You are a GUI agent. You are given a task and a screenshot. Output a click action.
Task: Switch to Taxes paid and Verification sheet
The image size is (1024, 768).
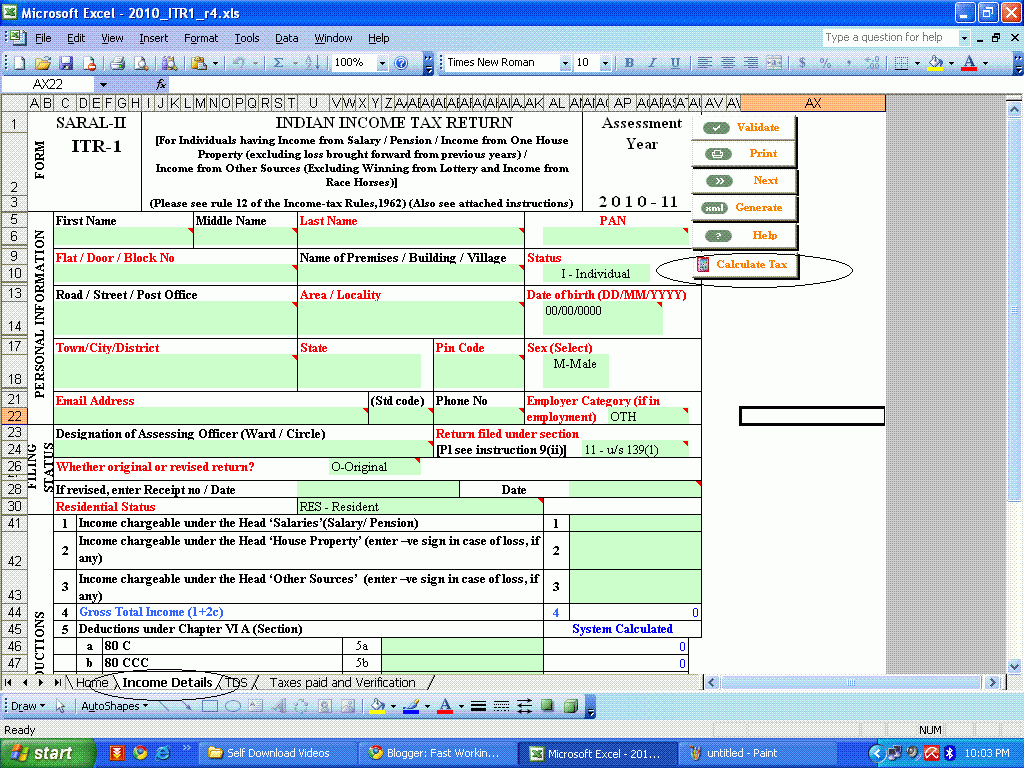(x=343, y=683)
